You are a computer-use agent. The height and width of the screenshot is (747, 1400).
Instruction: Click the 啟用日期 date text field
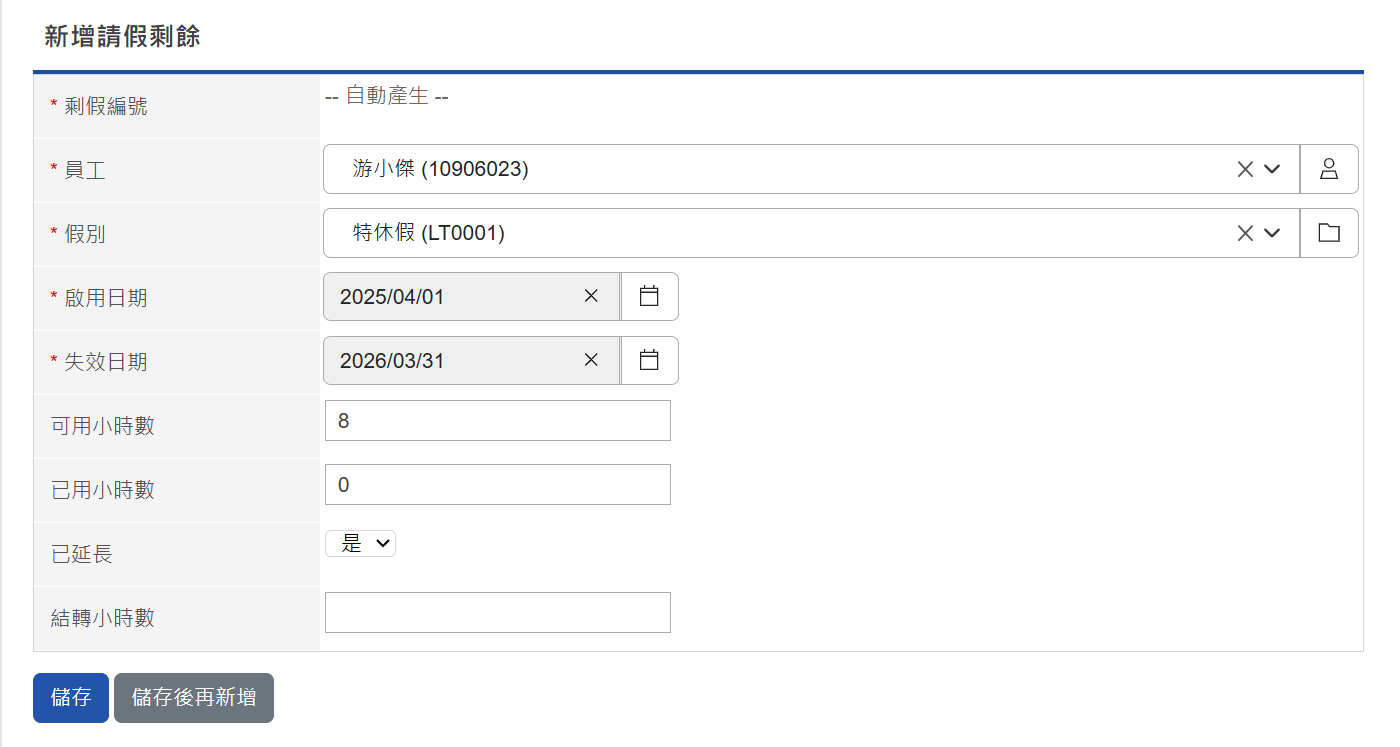click(450, 296)
